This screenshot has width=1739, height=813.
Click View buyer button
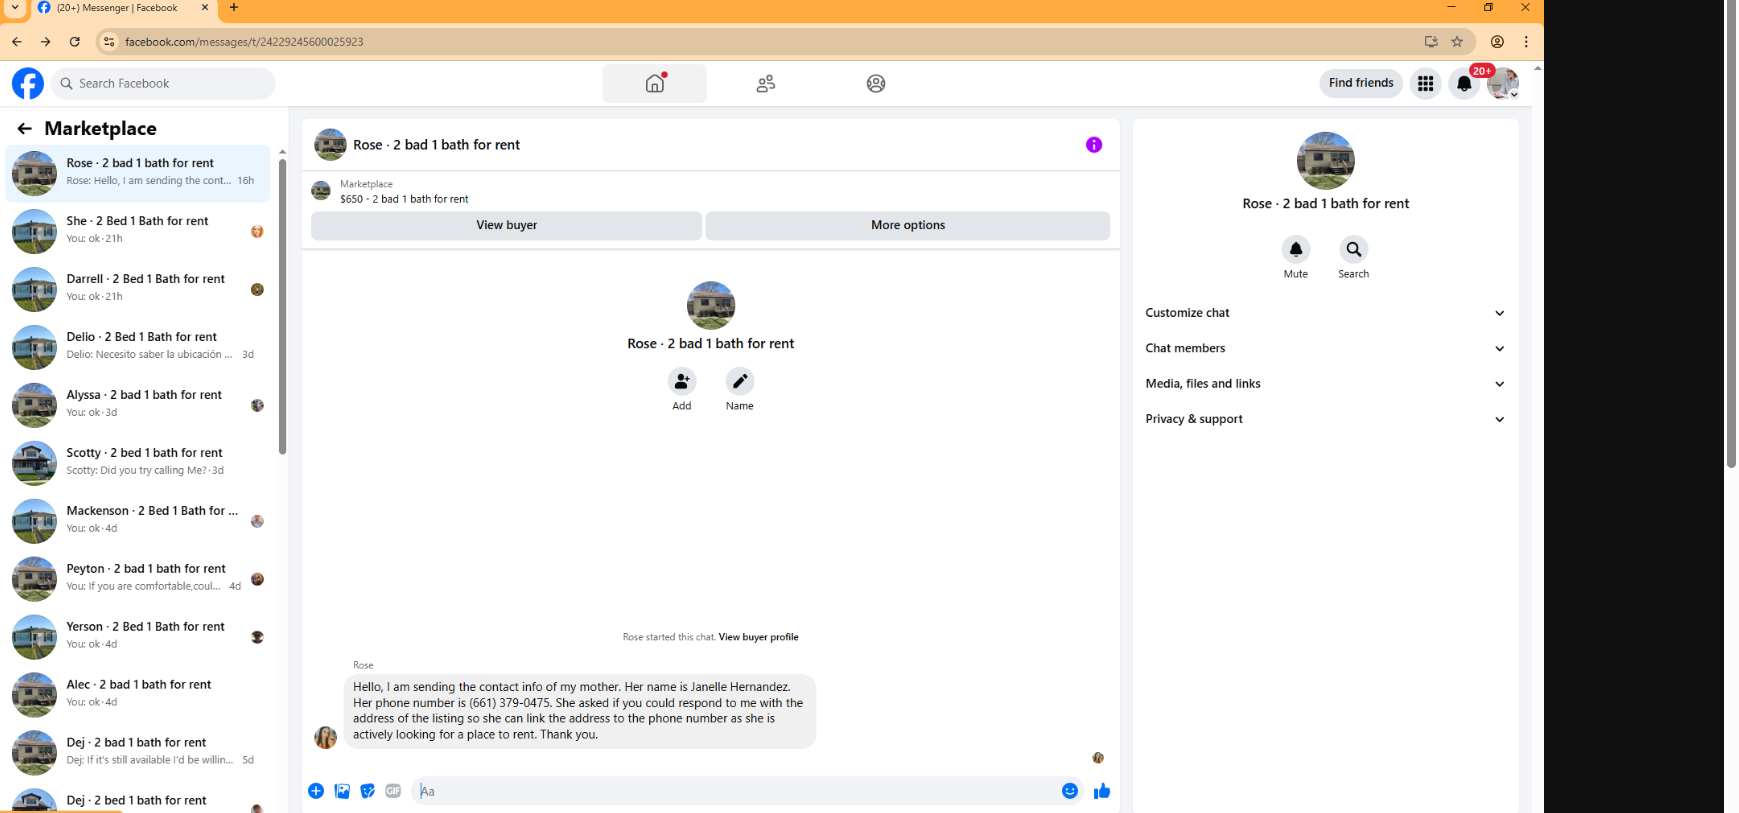click(x=506, y=225)
